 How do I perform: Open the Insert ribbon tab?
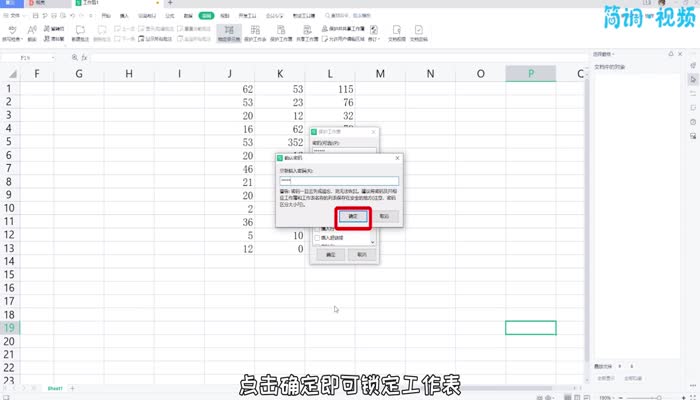(x=124, y=17)
